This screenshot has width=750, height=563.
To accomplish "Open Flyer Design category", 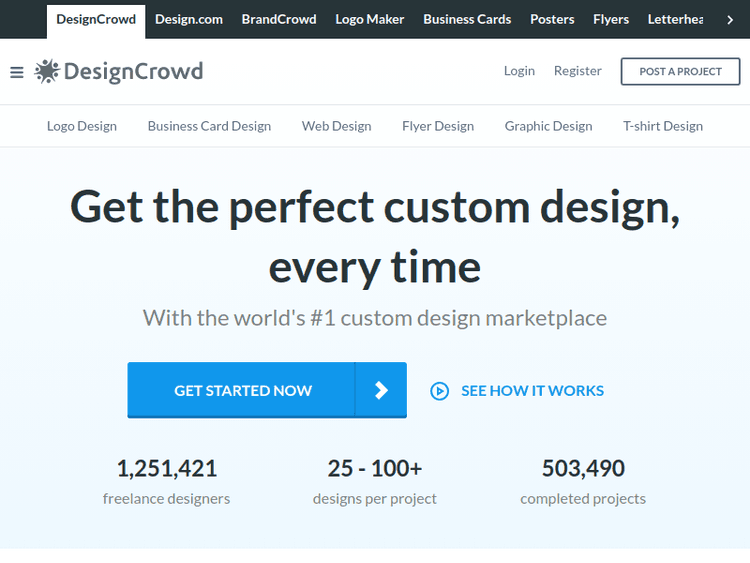I will click(438, 126).
